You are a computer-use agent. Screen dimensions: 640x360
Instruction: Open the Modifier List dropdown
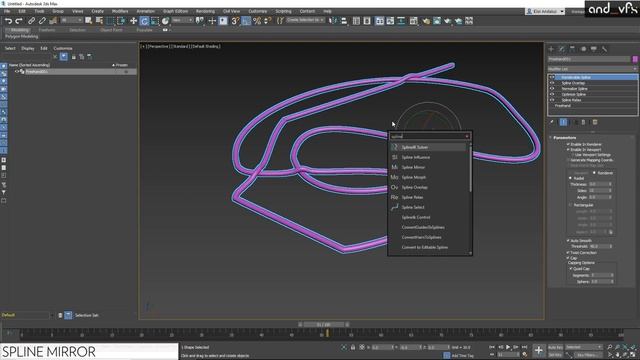pos(593,69)
